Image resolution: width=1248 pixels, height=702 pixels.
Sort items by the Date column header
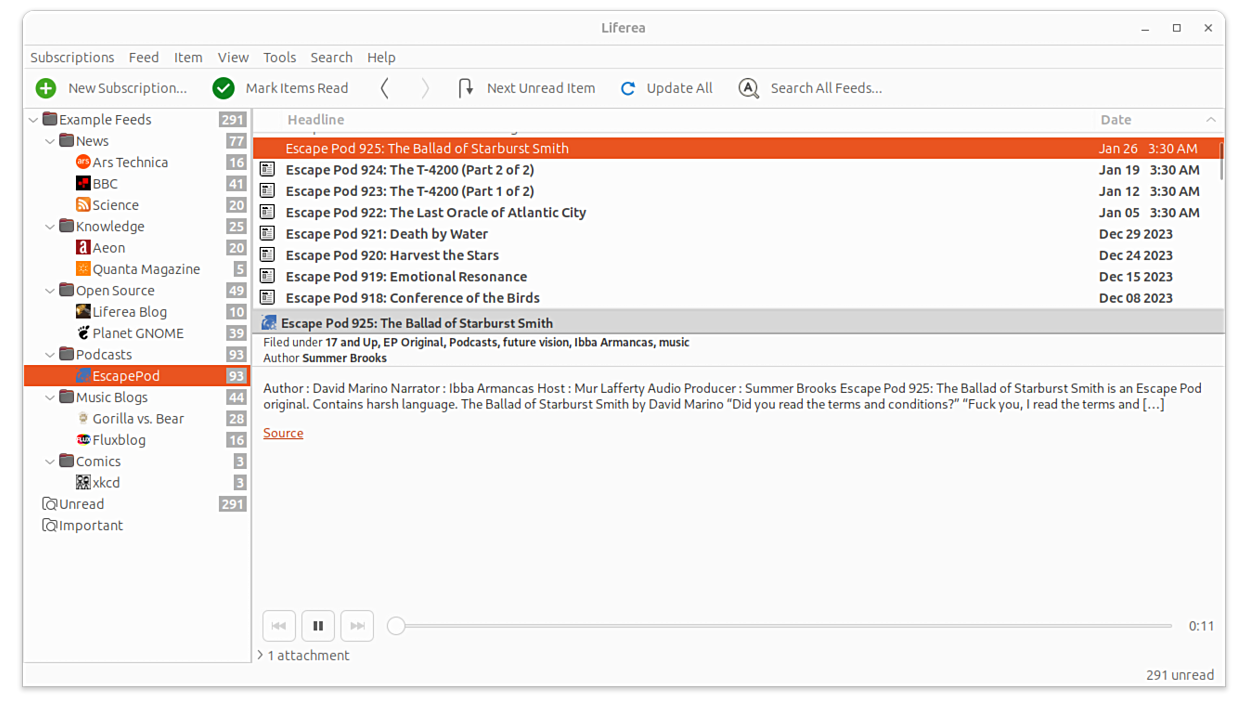click(x=1115, y=120)
